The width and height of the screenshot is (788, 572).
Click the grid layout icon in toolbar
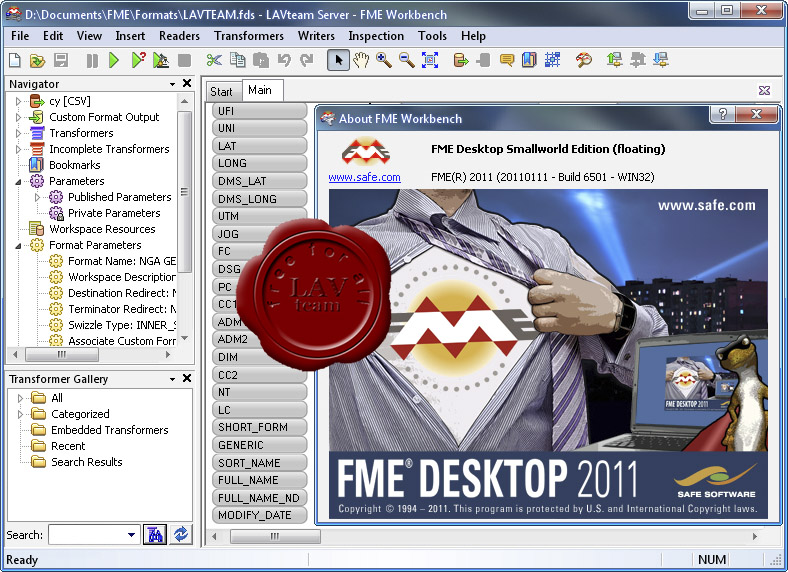click(x=552, y=60)
